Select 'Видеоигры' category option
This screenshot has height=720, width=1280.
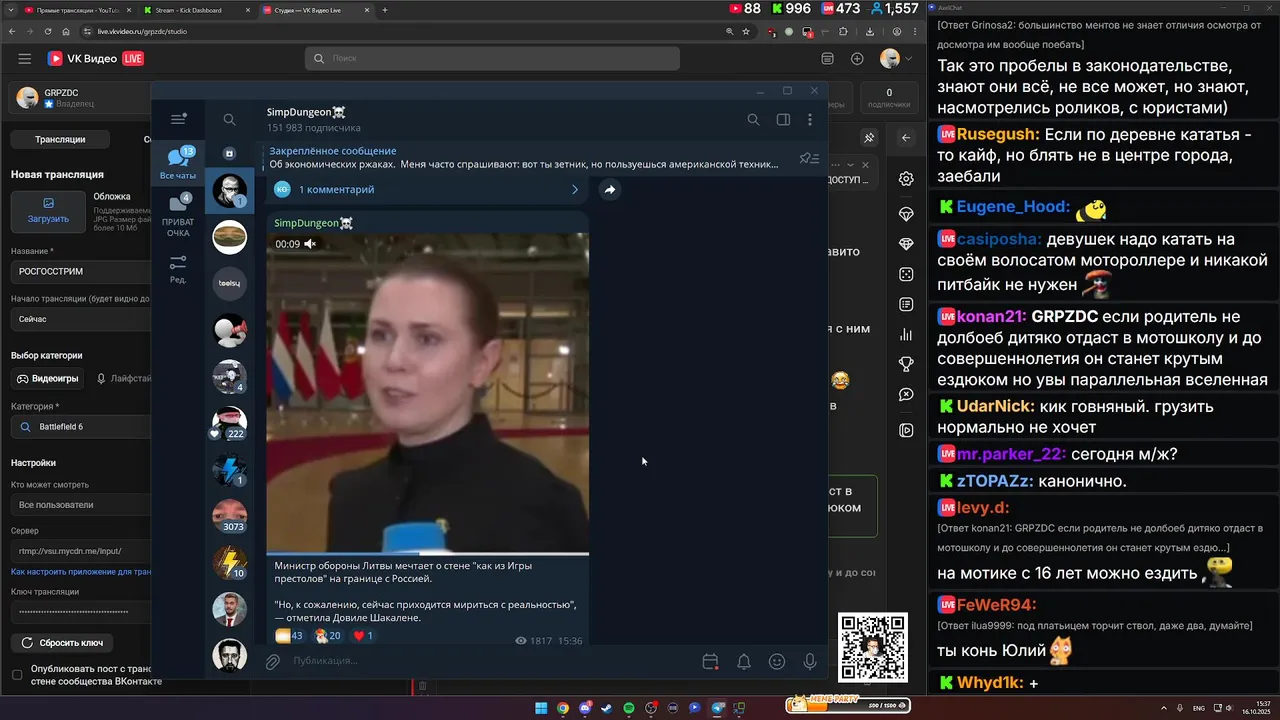tap(47, 379)
